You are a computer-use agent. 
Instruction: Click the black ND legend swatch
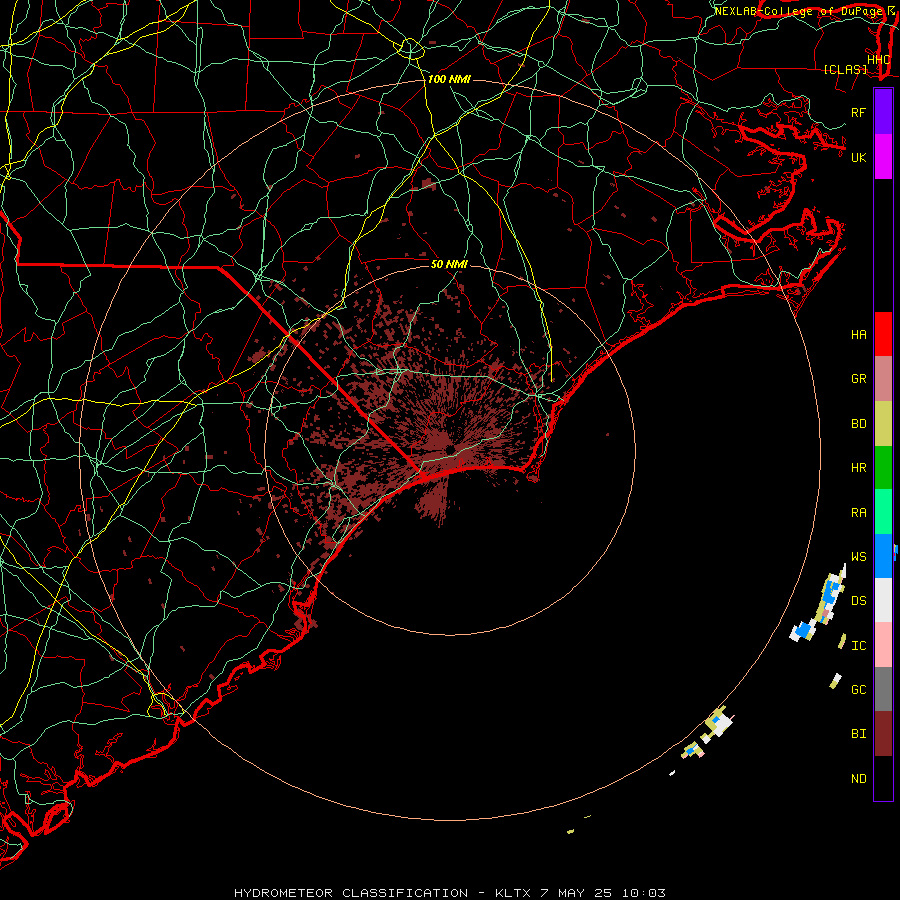click(883, 778)
